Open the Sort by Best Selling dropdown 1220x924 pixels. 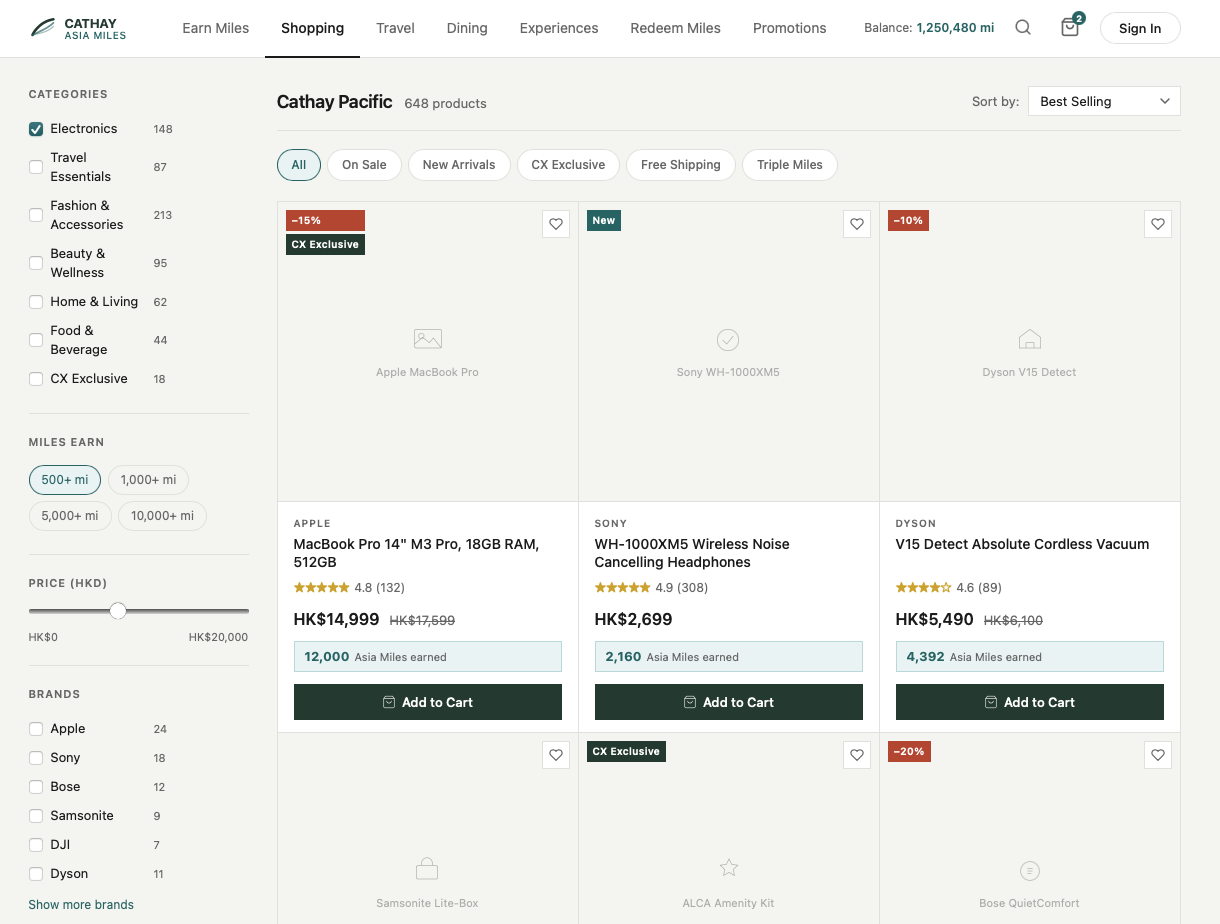click(1104, 101)
